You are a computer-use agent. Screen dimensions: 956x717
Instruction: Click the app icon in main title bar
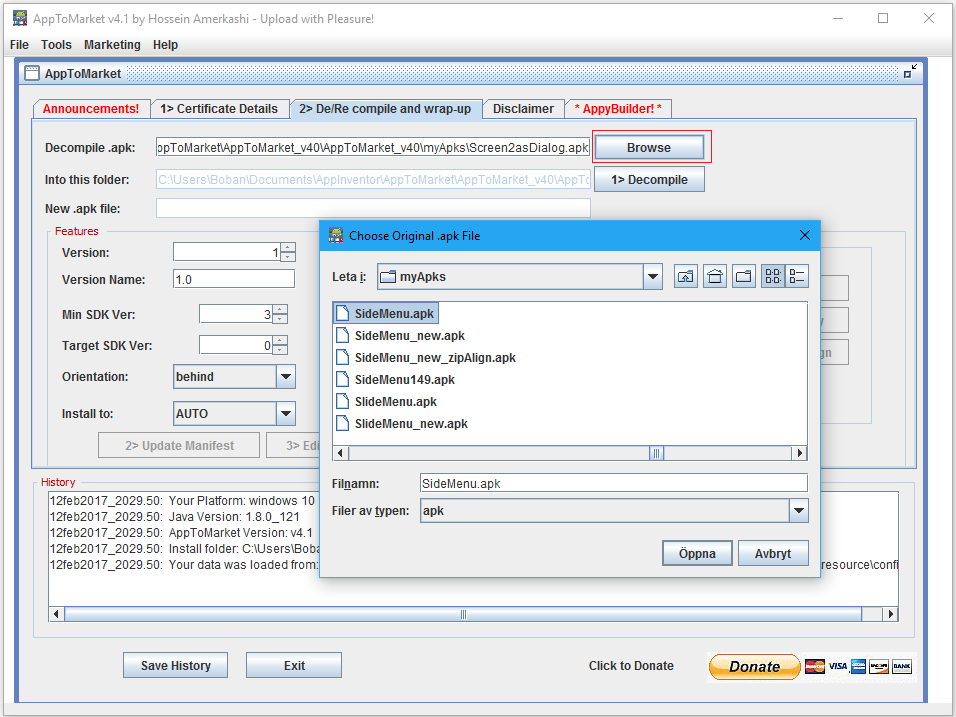pyautogui.click(x=20, y=18)
